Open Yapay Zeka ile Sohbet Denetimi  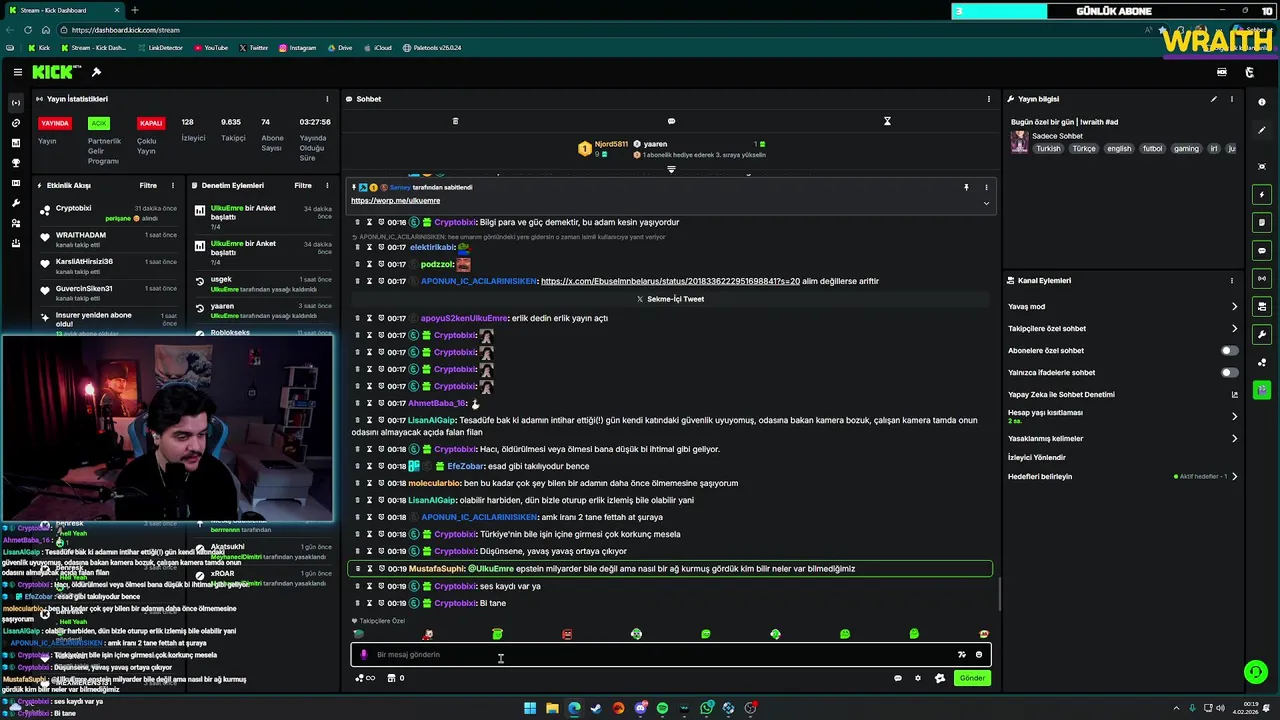pyautogui.click(x=1123, y=394)
